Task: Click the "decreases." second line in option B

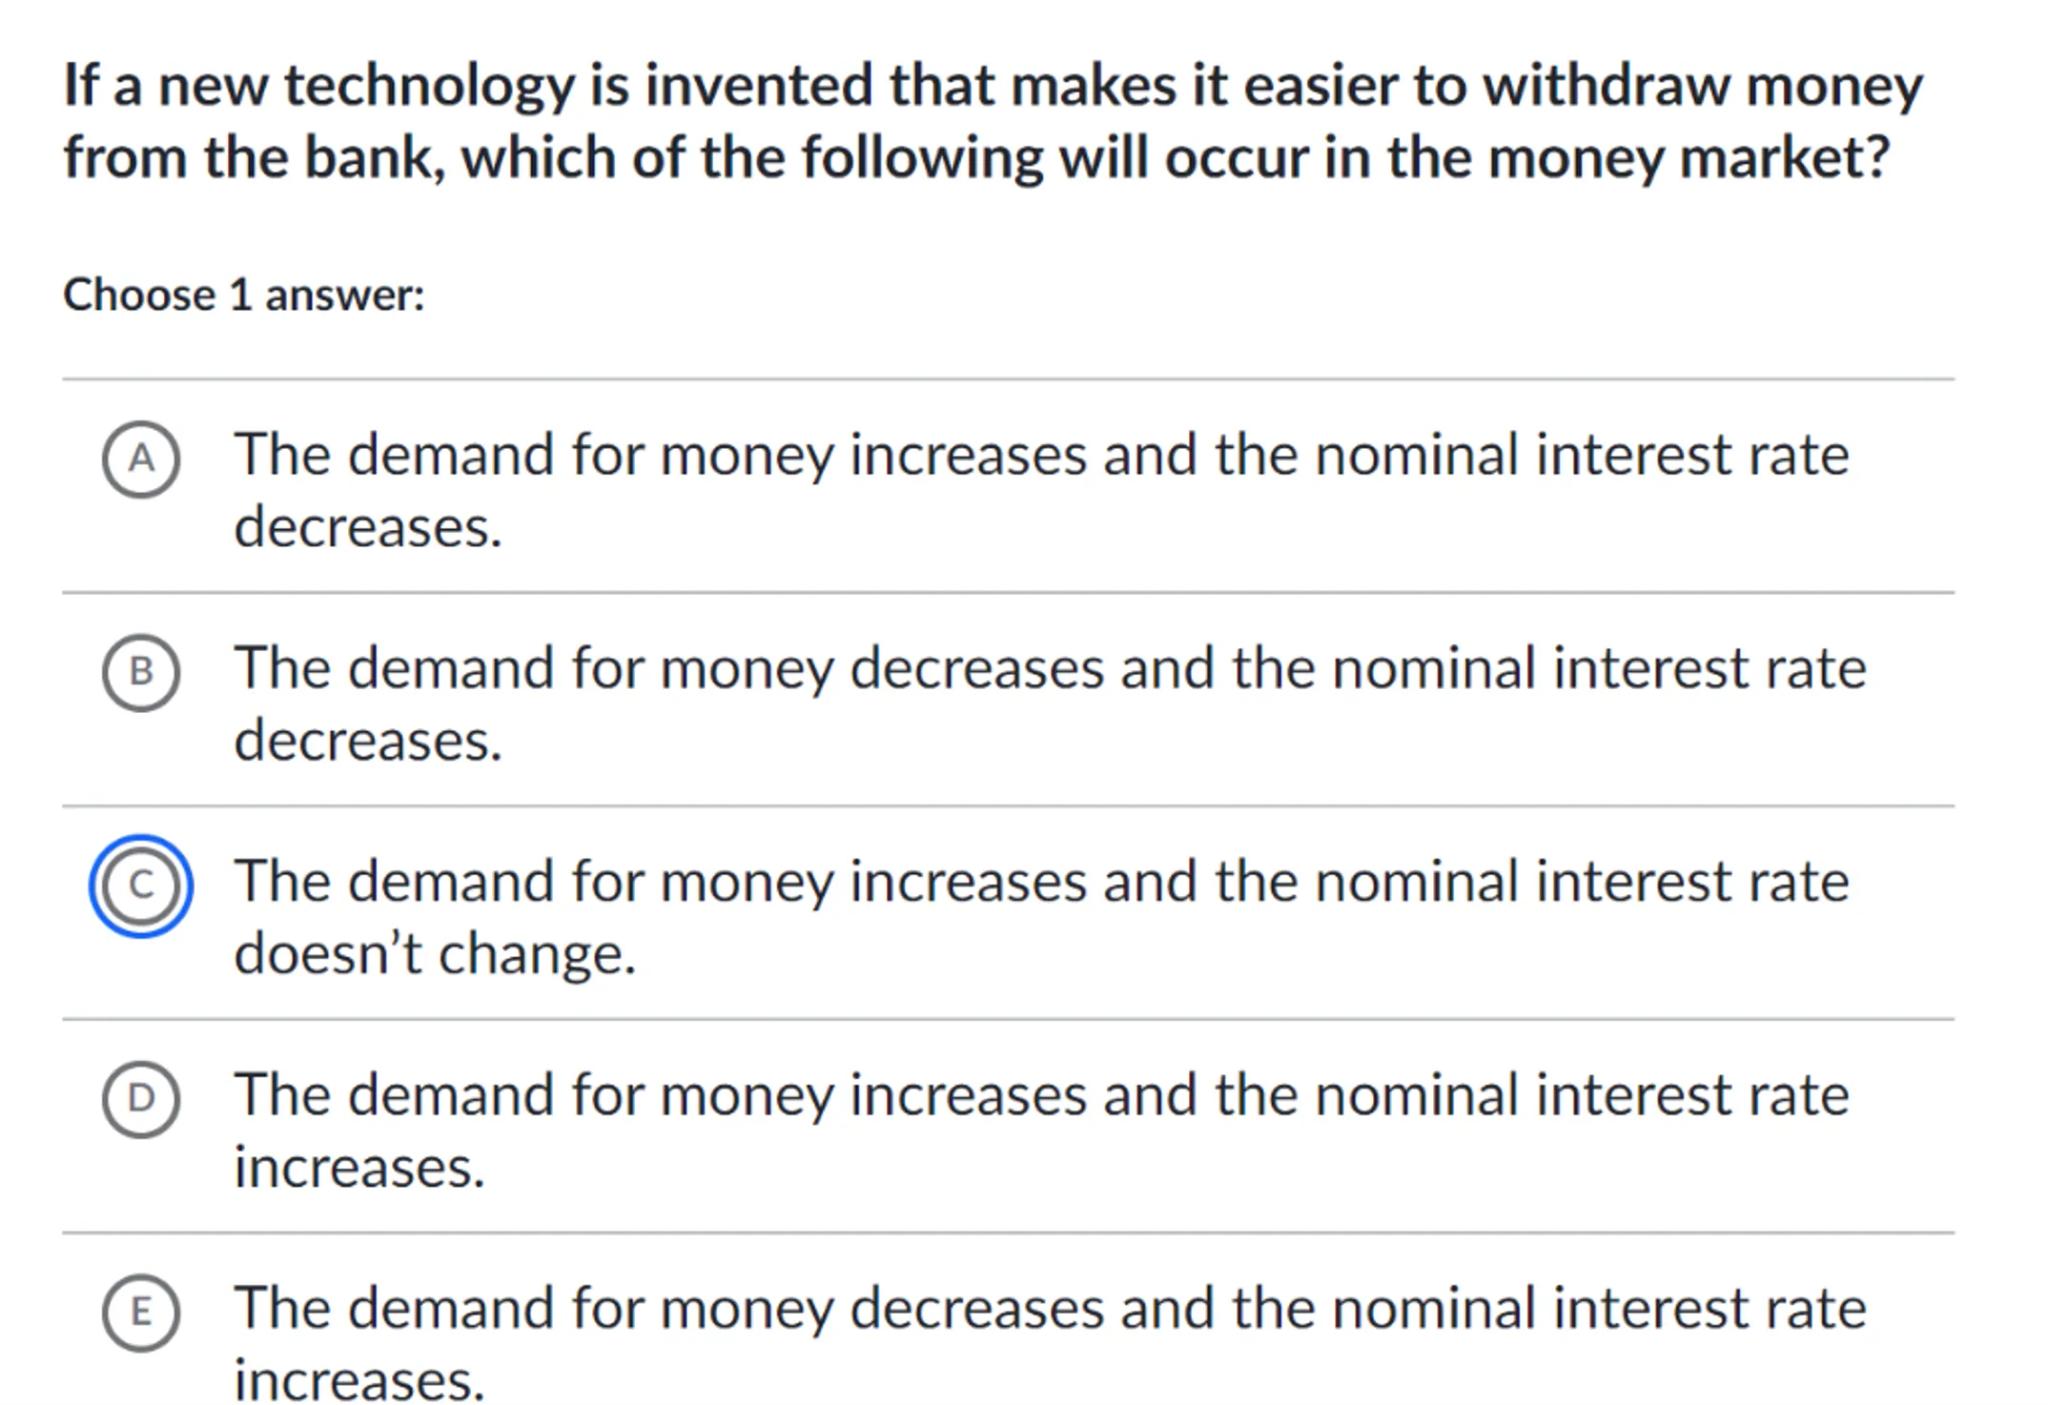Action: tap(367, 741)
